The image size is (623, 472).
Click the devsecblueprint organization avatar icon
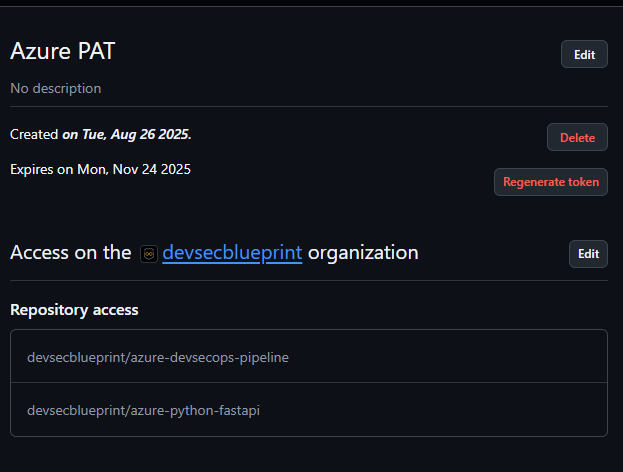[x=149, y=254]
